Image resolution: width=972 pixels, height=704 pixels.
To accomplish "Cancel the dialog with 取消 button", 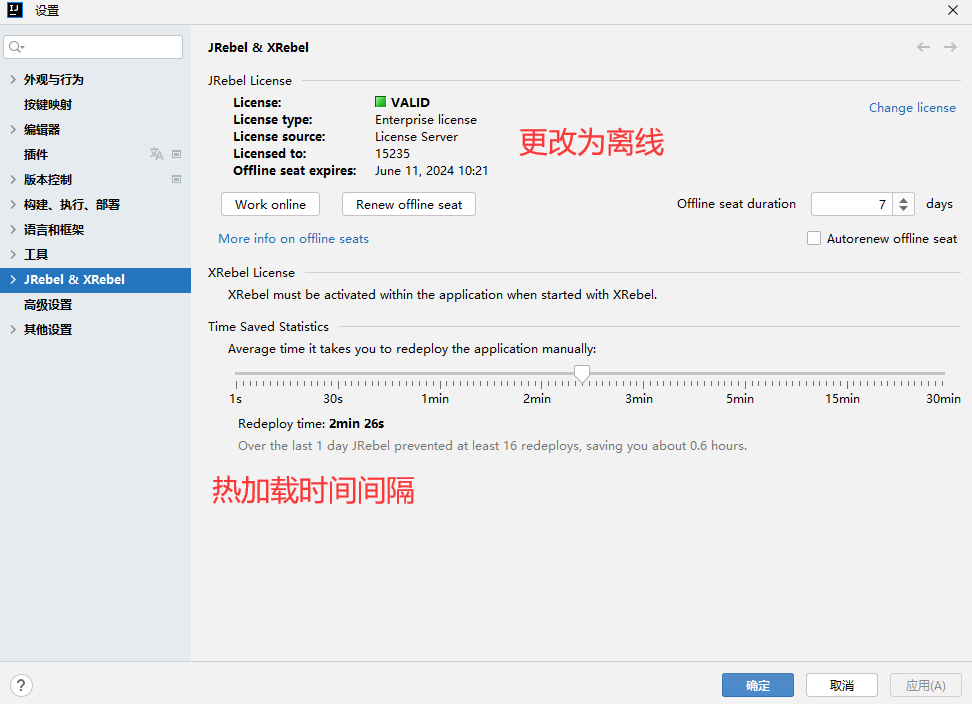I will pyautogui.click(x=841, y=685).
